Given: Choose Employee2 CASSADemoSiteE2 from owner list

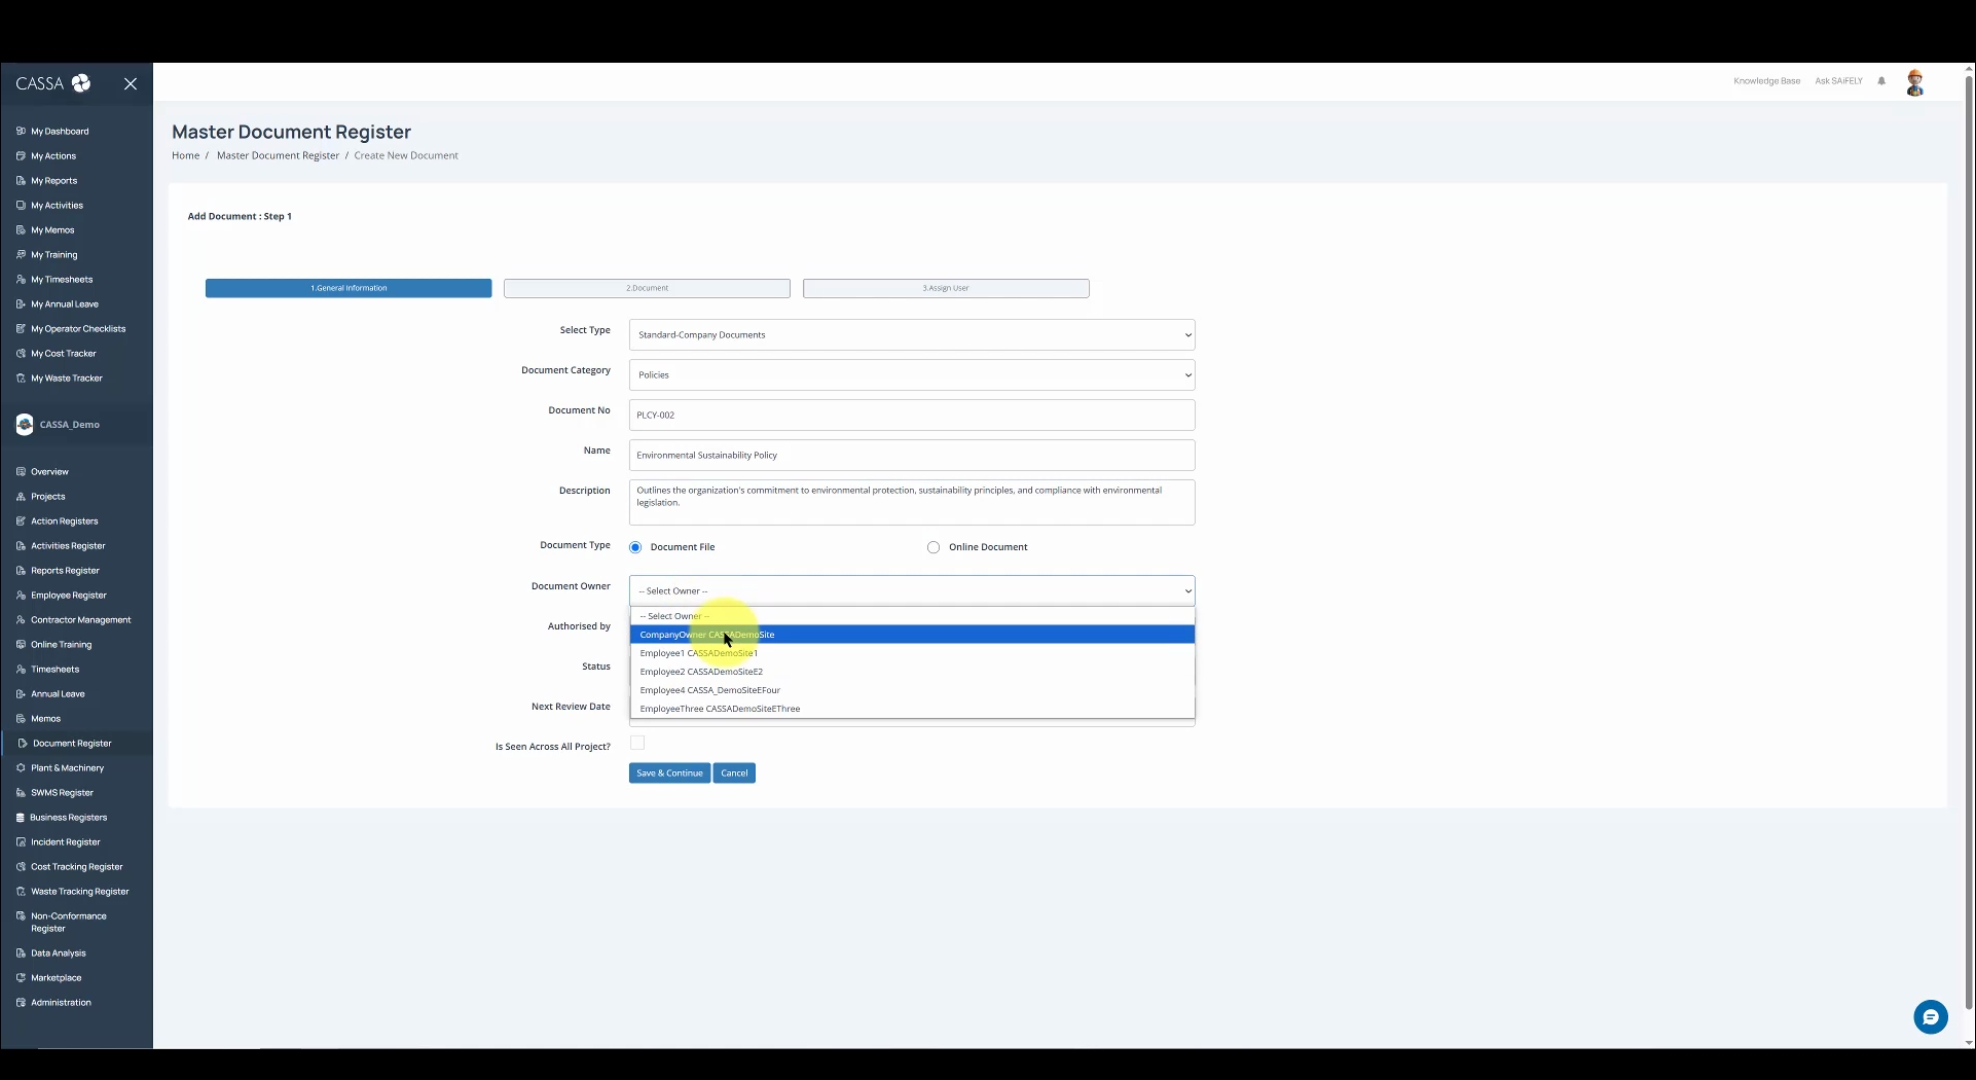Looking at the screenshot, I should (701, 672).
